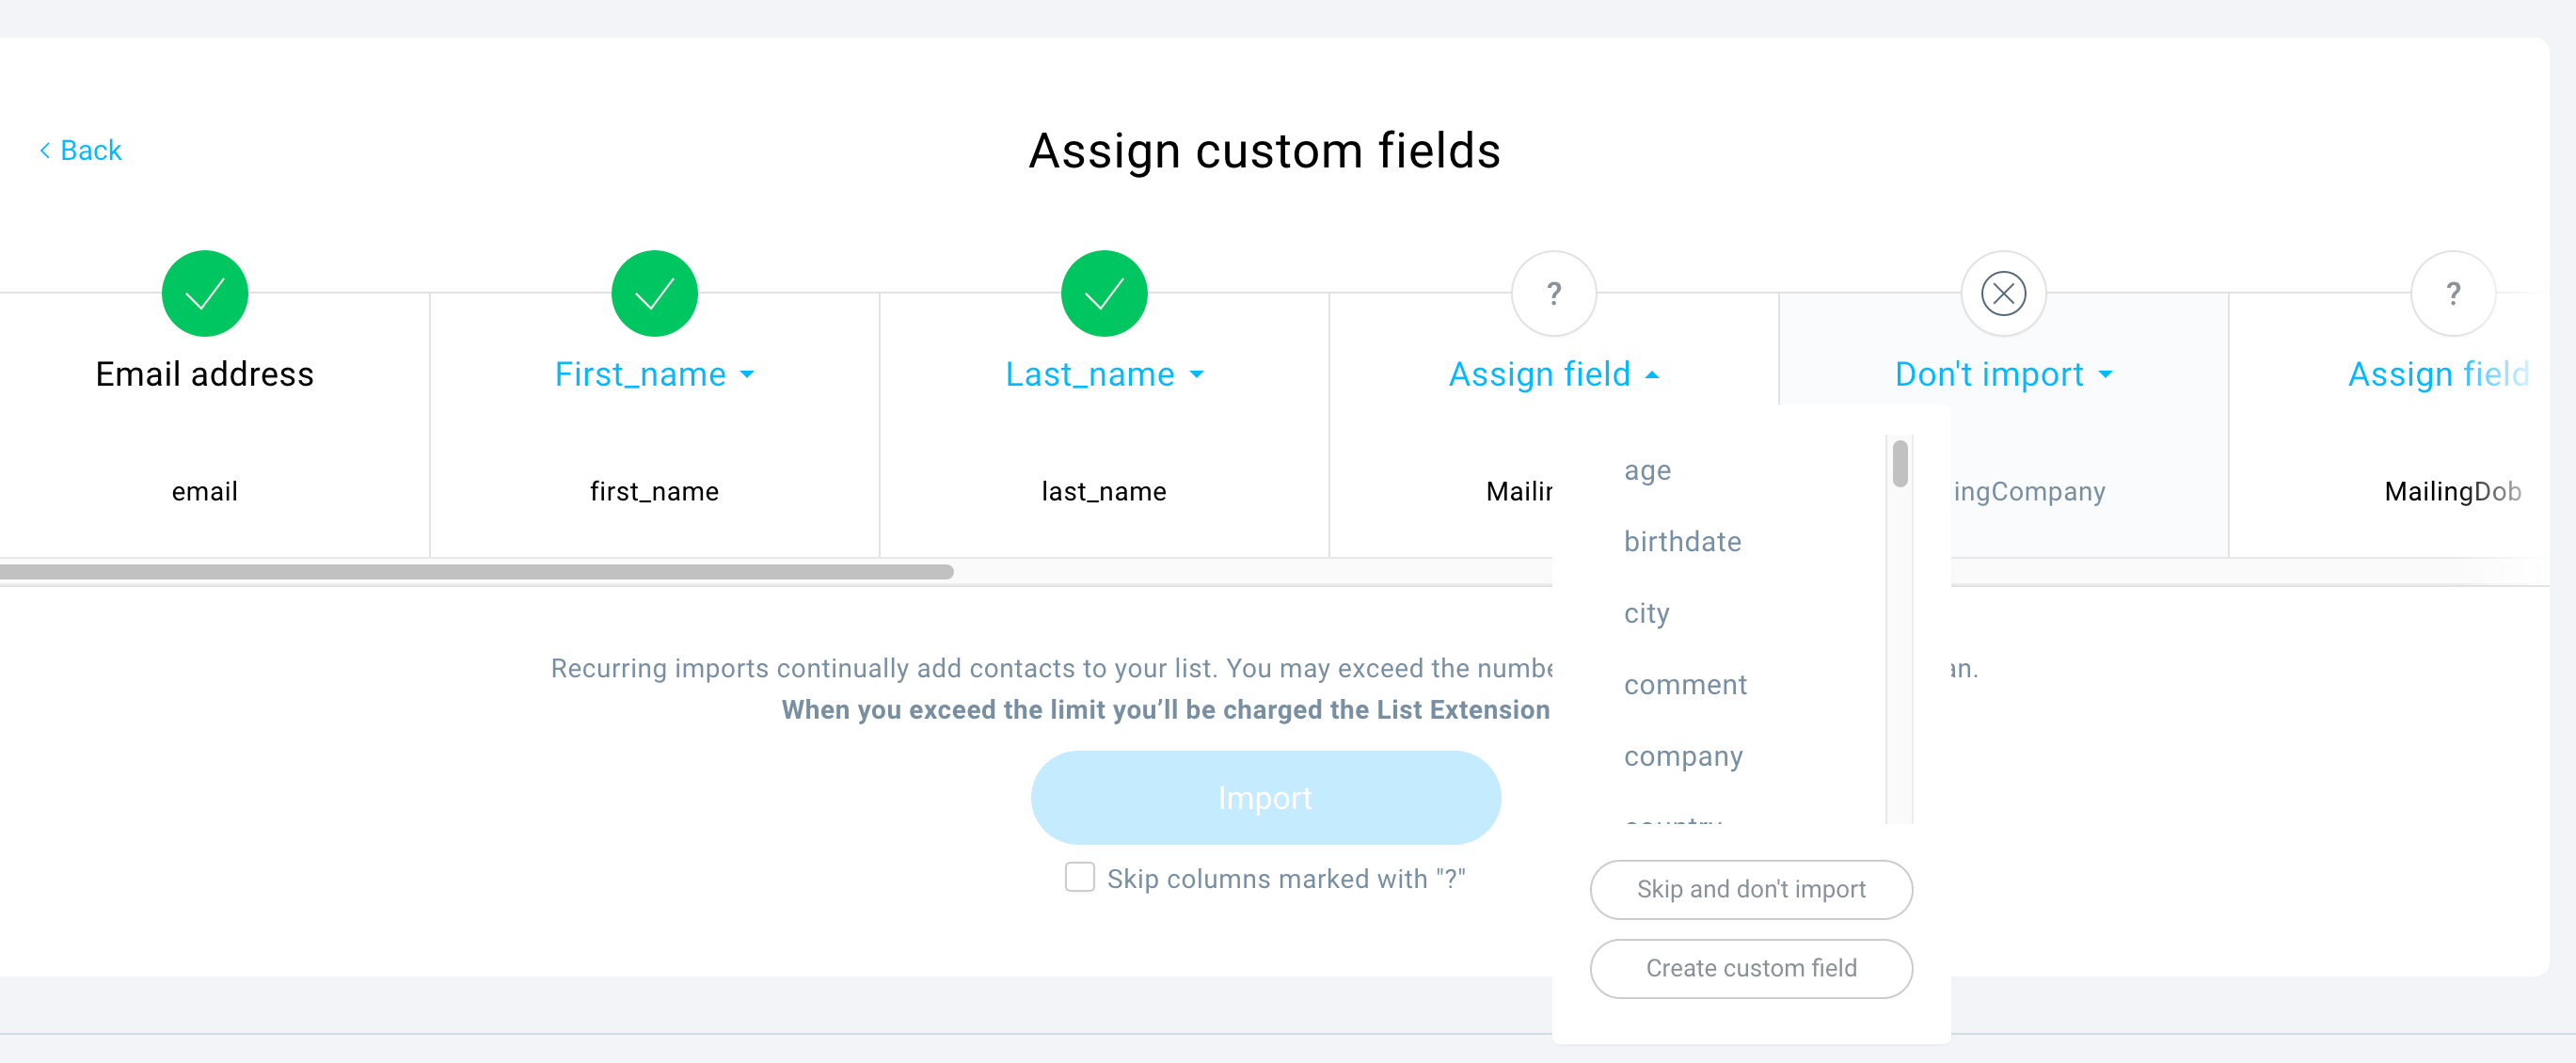Screen dimensions: 2576x1063
Task: Click the question mark icon above the open Assign field dropdown
Action: [1553, 293]
